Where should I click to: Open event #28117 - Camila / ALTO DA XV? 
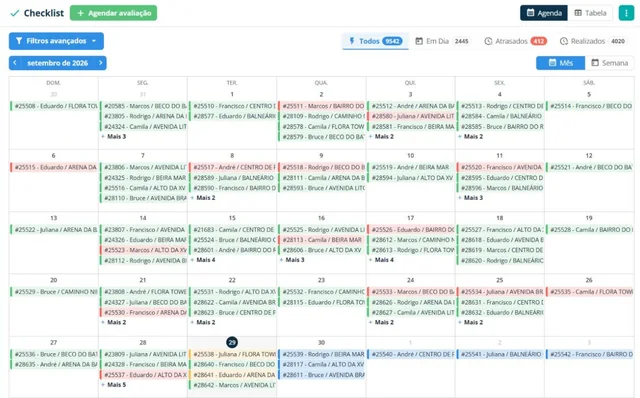(321, 365)
